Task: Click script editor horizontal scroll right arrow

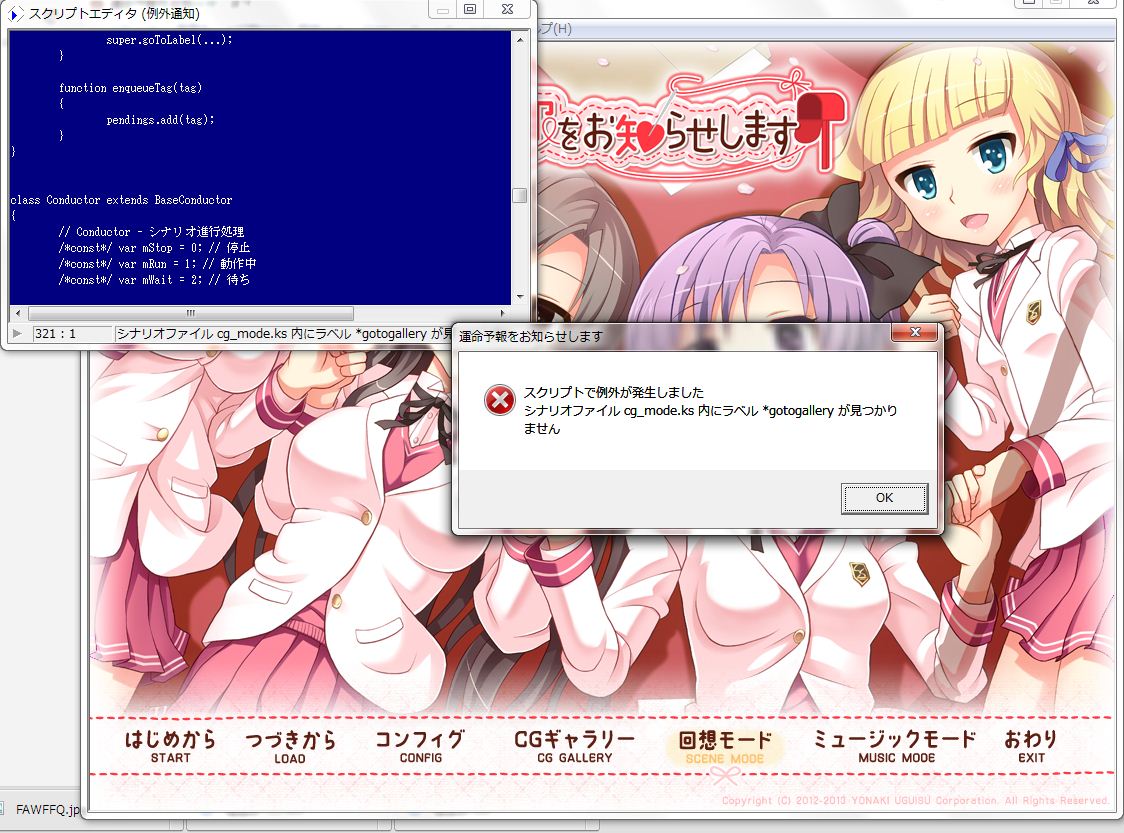Action: pos(503,313)
